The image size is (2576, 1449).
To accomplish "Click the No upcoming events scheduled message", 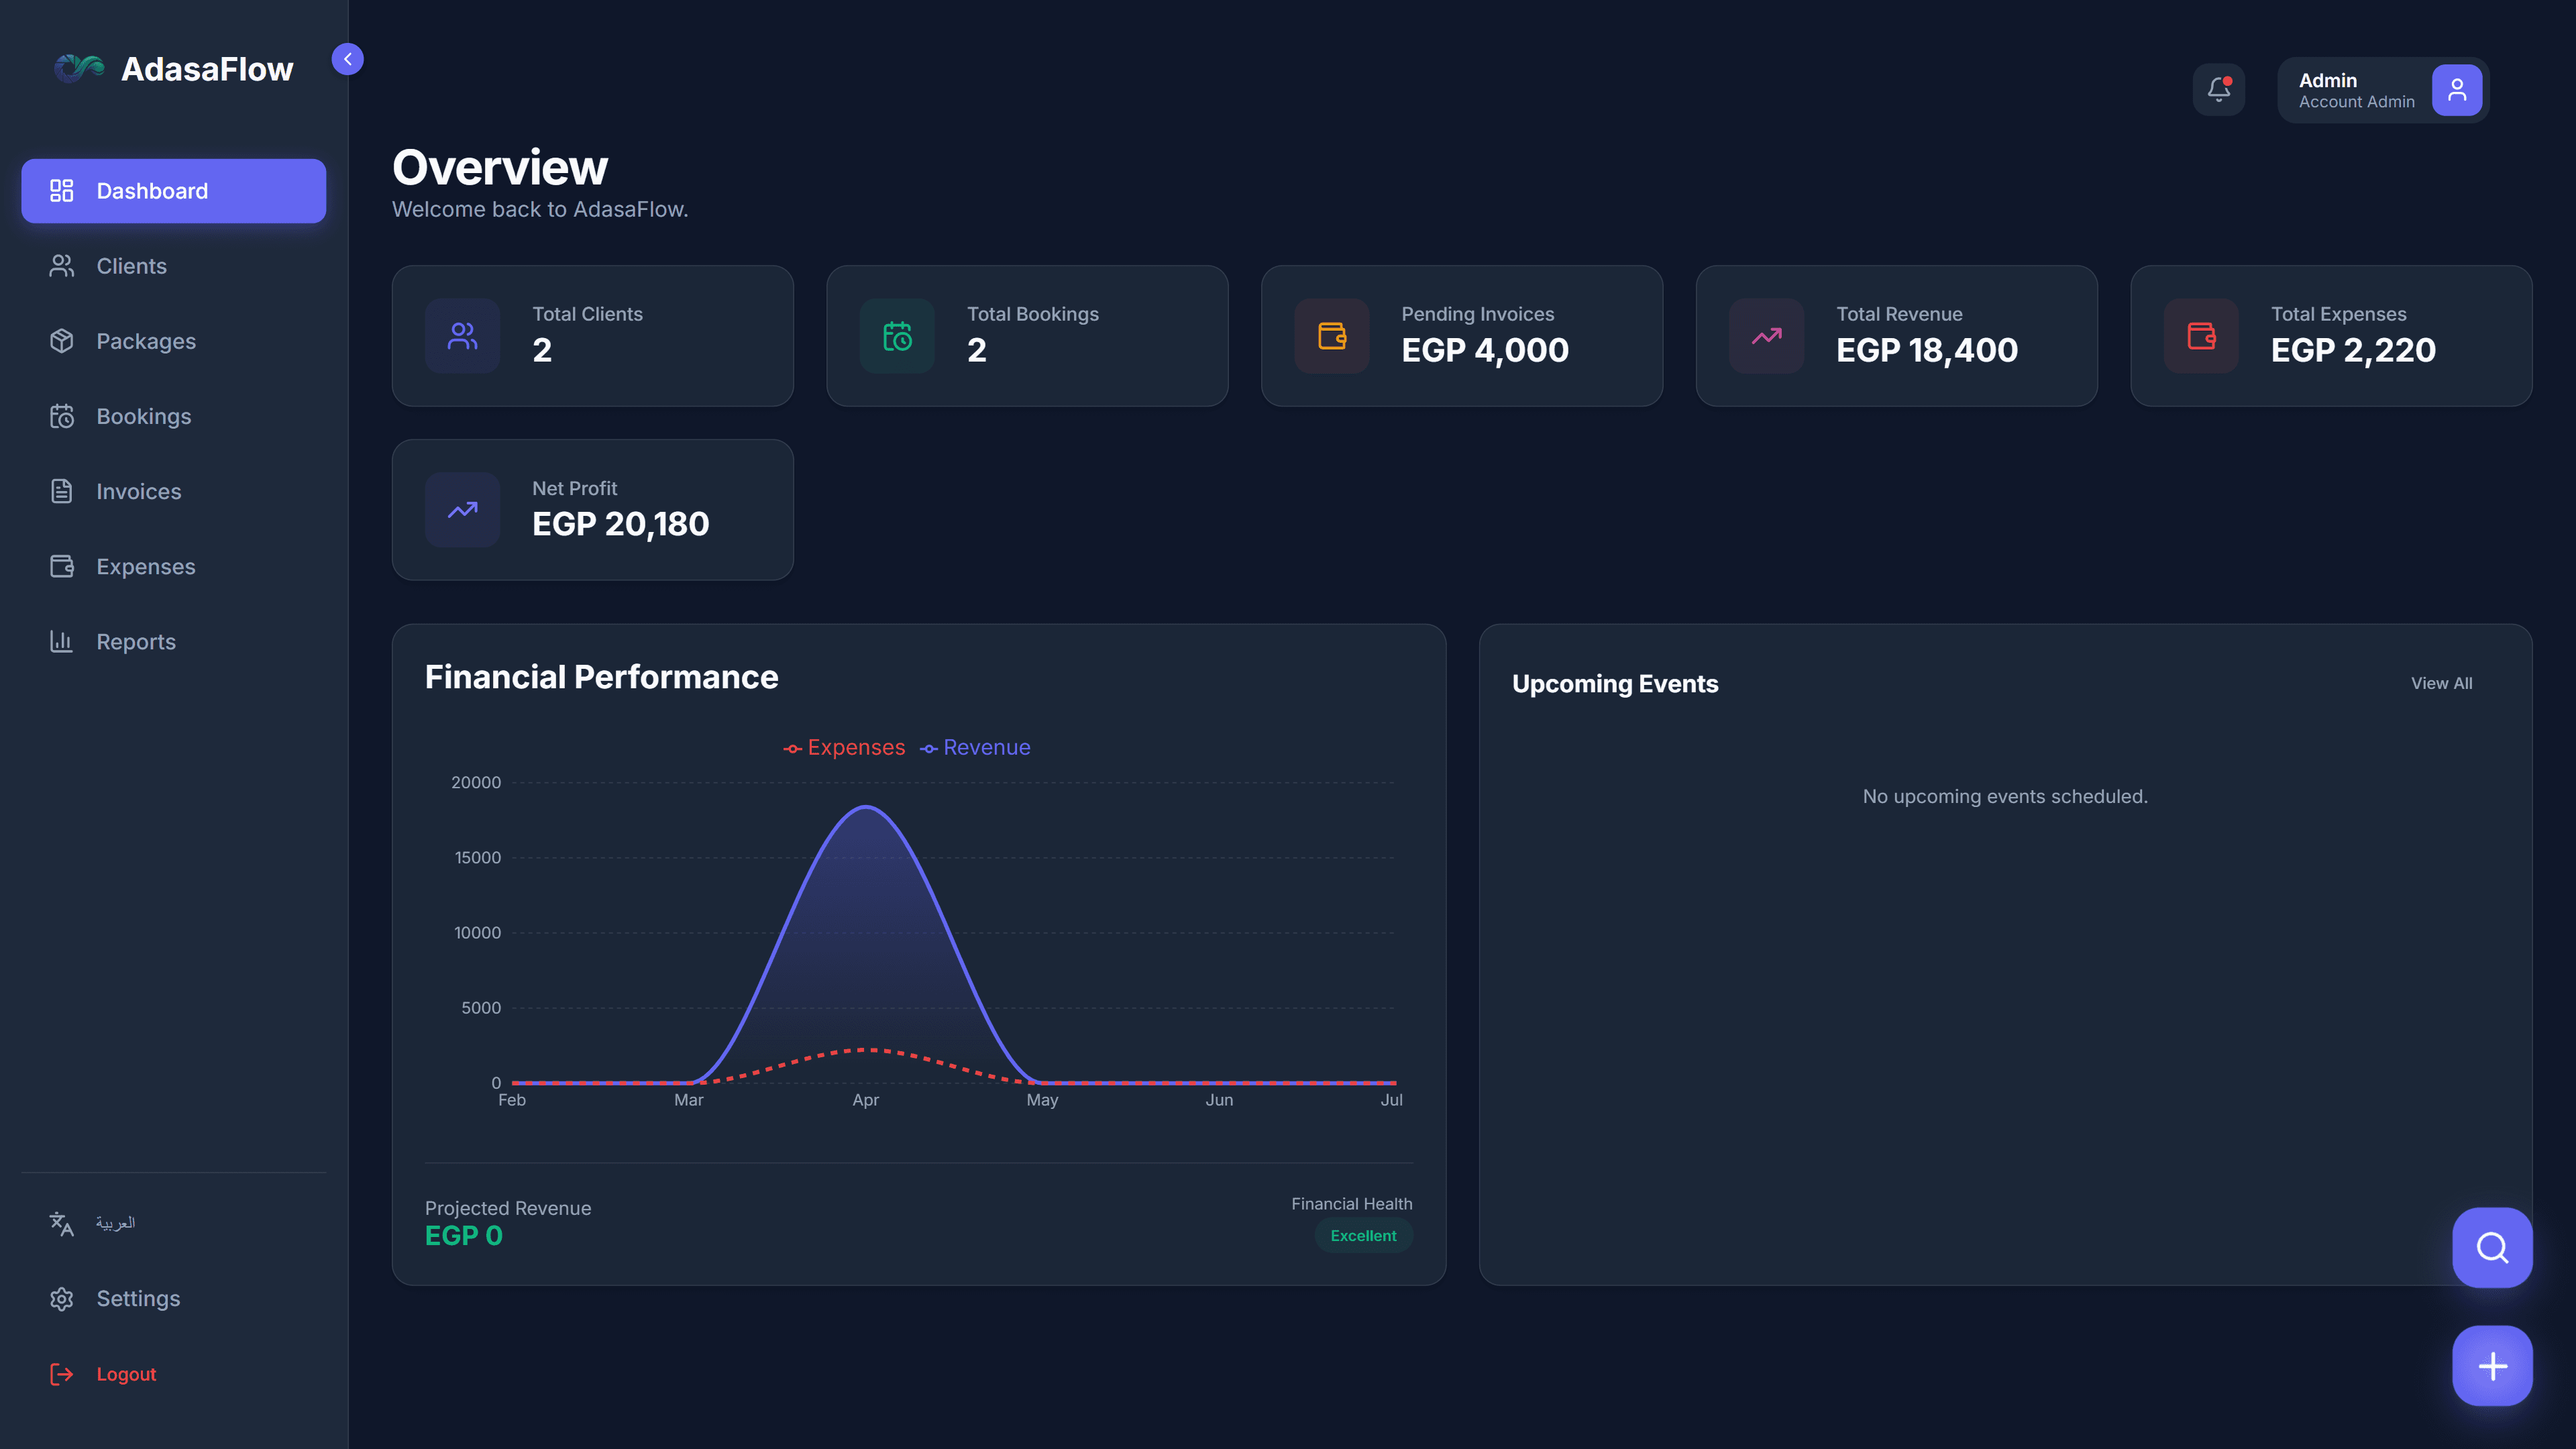I will pos(2005,796).
